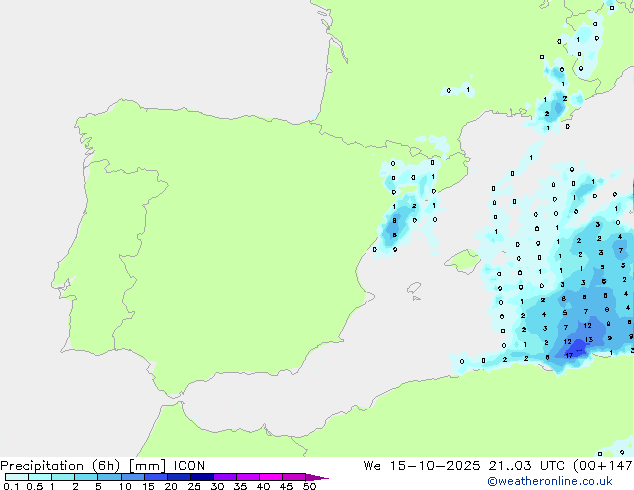Click the "We 15-10-2025 21..03 UTC" timestamp
Image resolution: width=634 pixels, height=490 pixels.
tap(467, 466)
